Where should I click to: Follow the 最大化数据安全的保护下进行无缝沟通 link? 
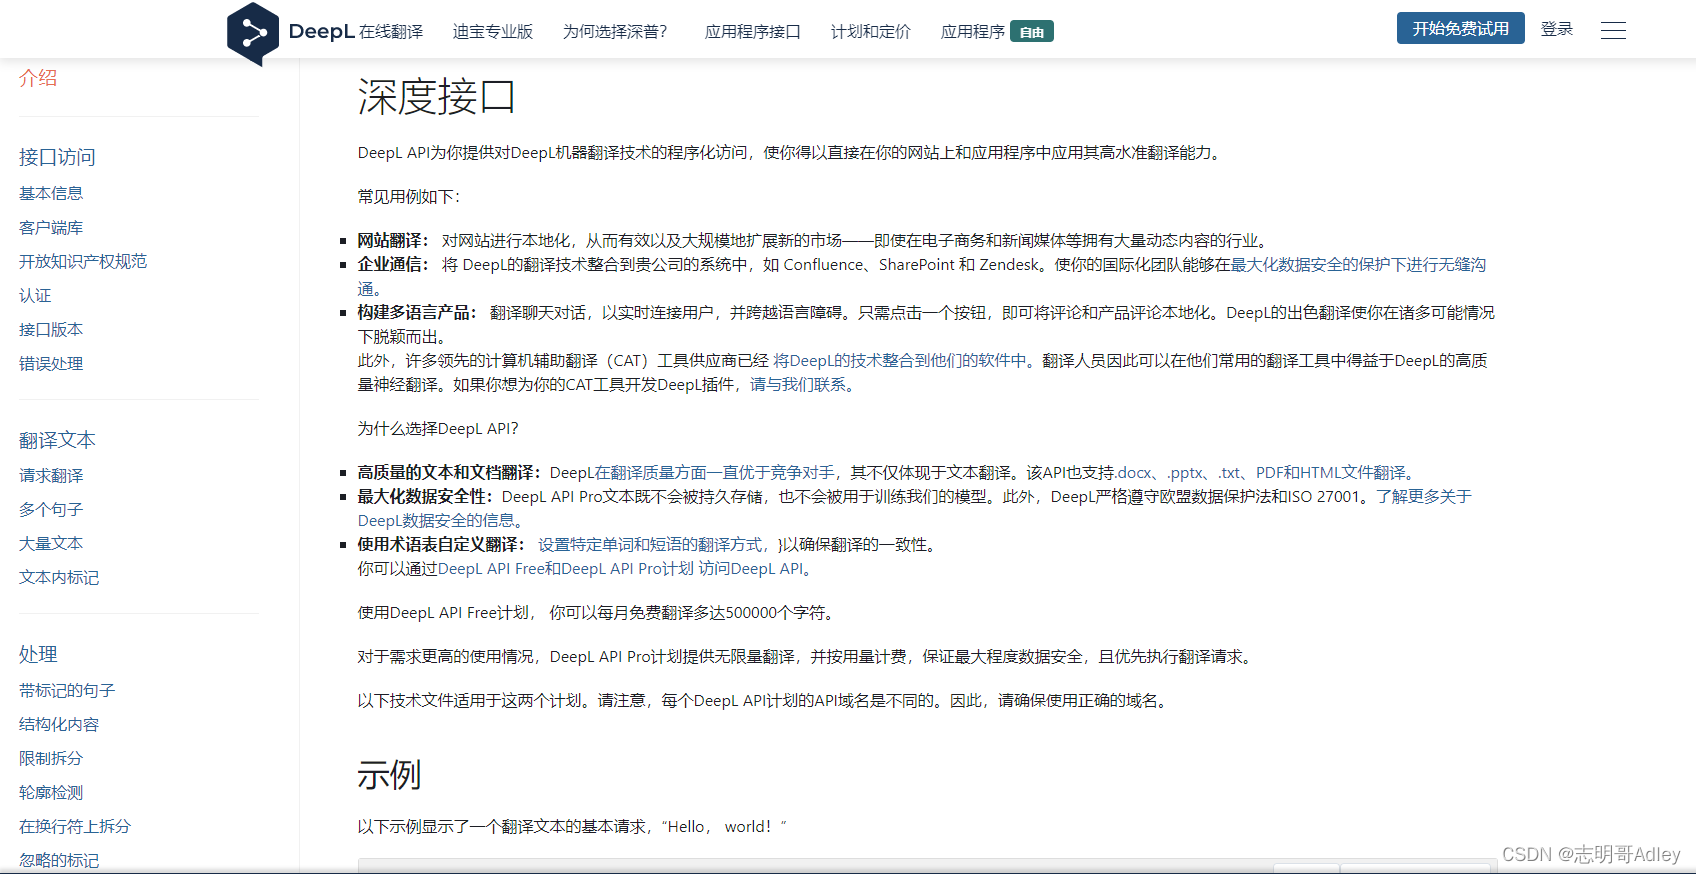[1358, 265]
